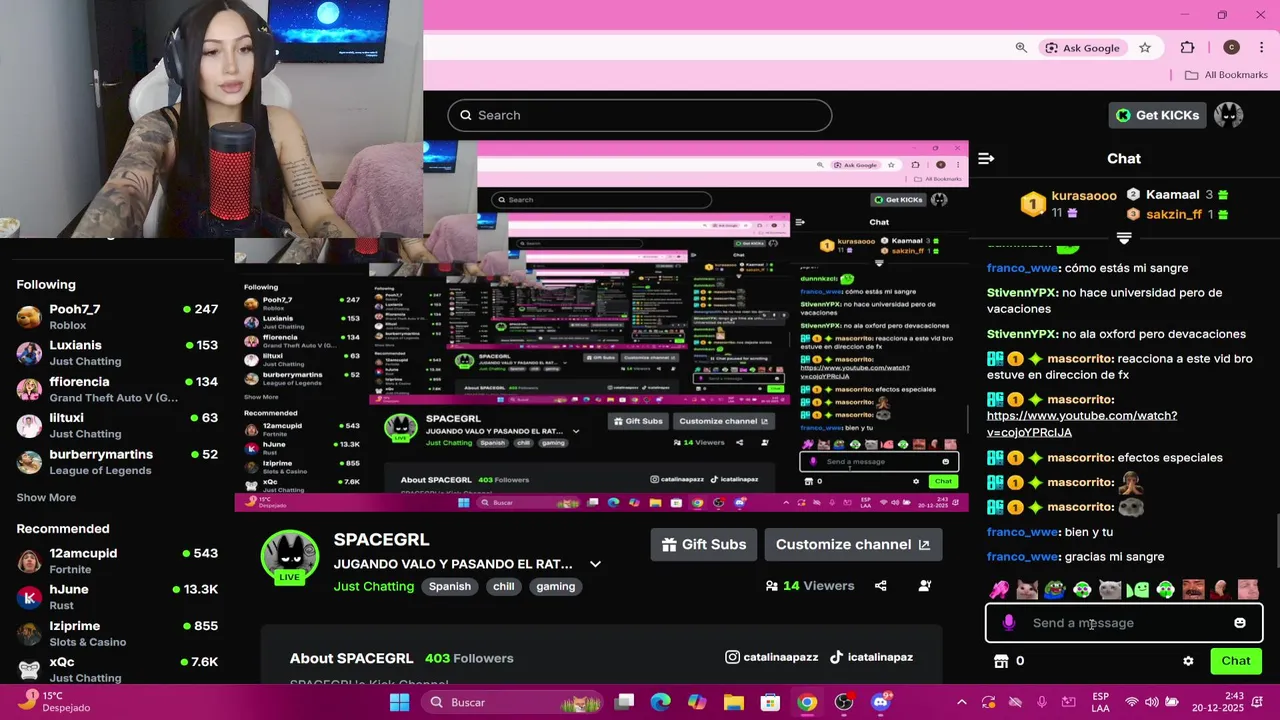Open the Chrome extensions puzzle icon
This screenshot has height=720, width=1280.
pyautogui.click(x=1187, y=47)
